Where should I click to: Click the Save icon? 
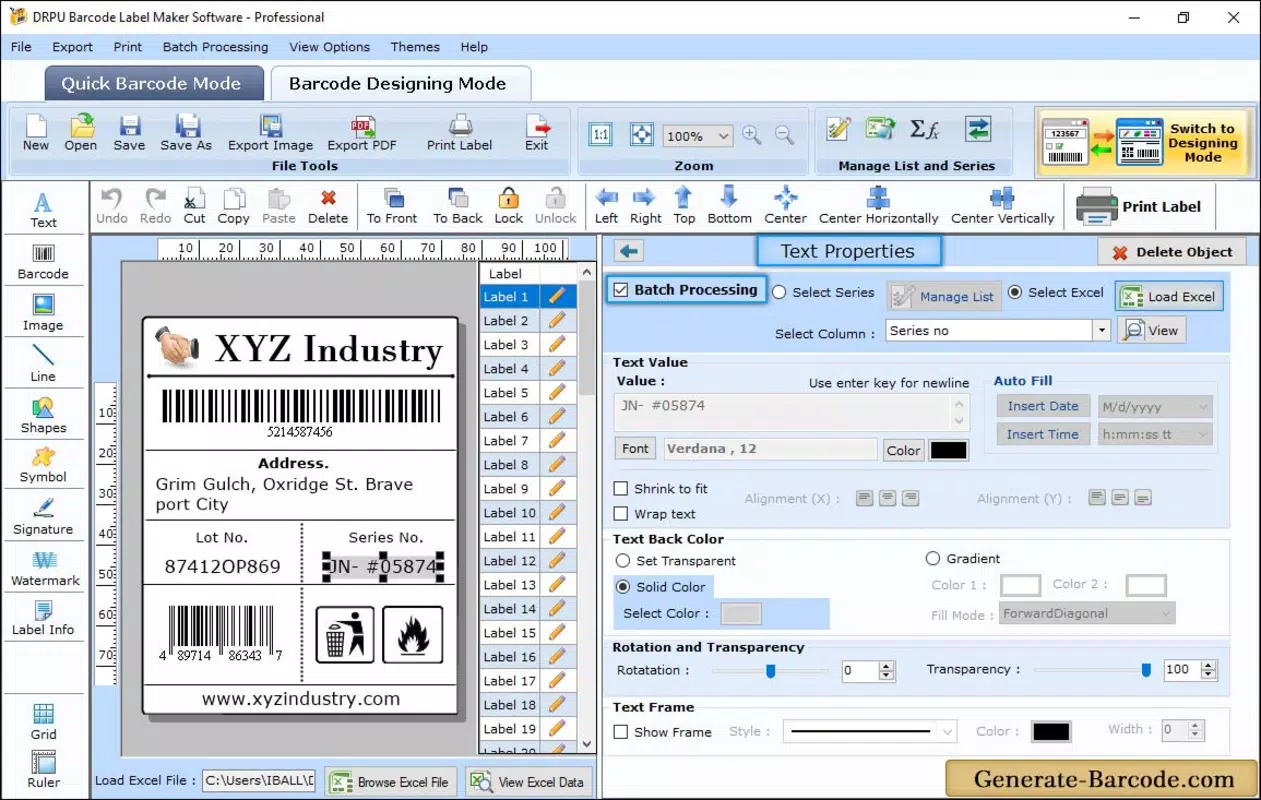[x=129, y=126]
